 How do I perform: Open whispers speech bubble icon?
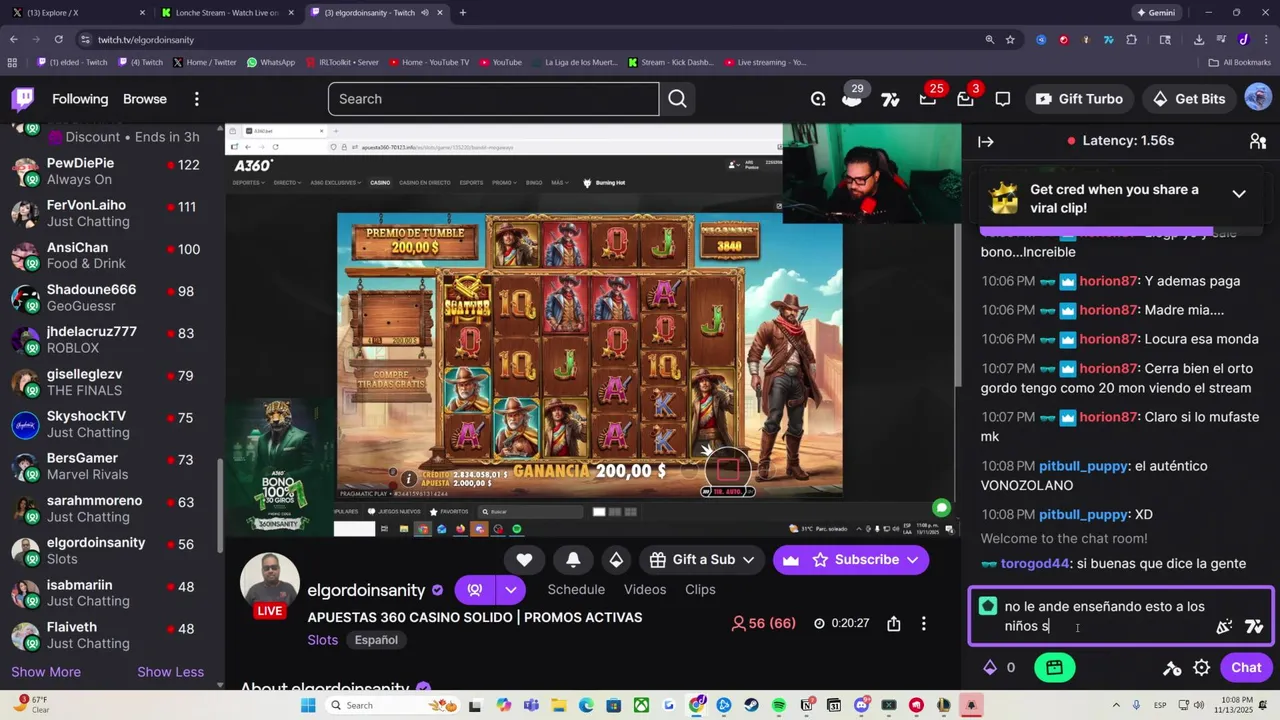point(1003,99)
